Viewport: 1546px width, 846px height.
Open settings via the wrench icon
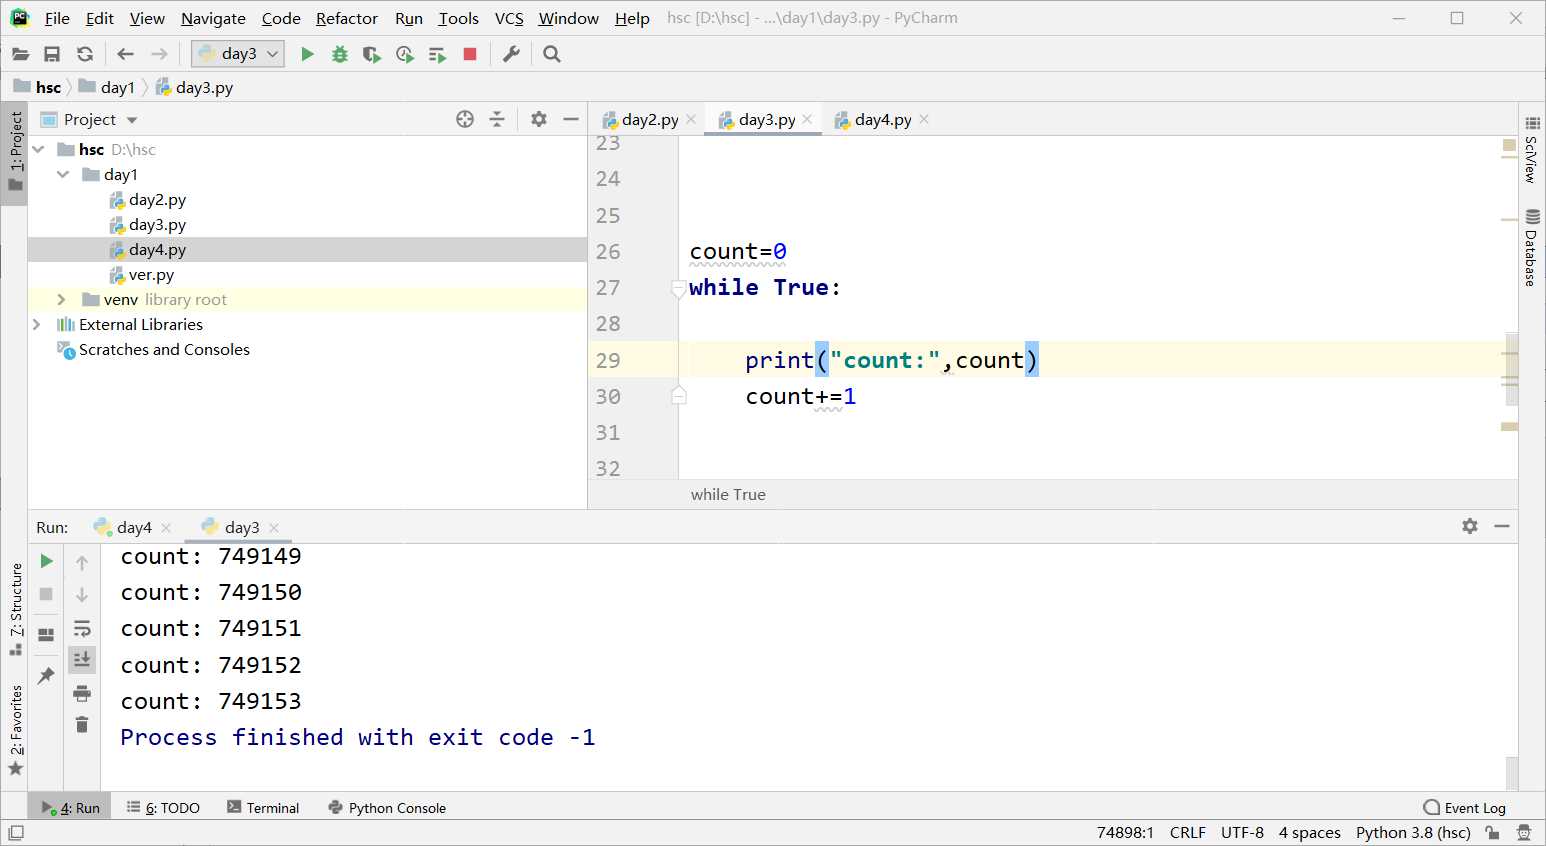coord(511,54)
